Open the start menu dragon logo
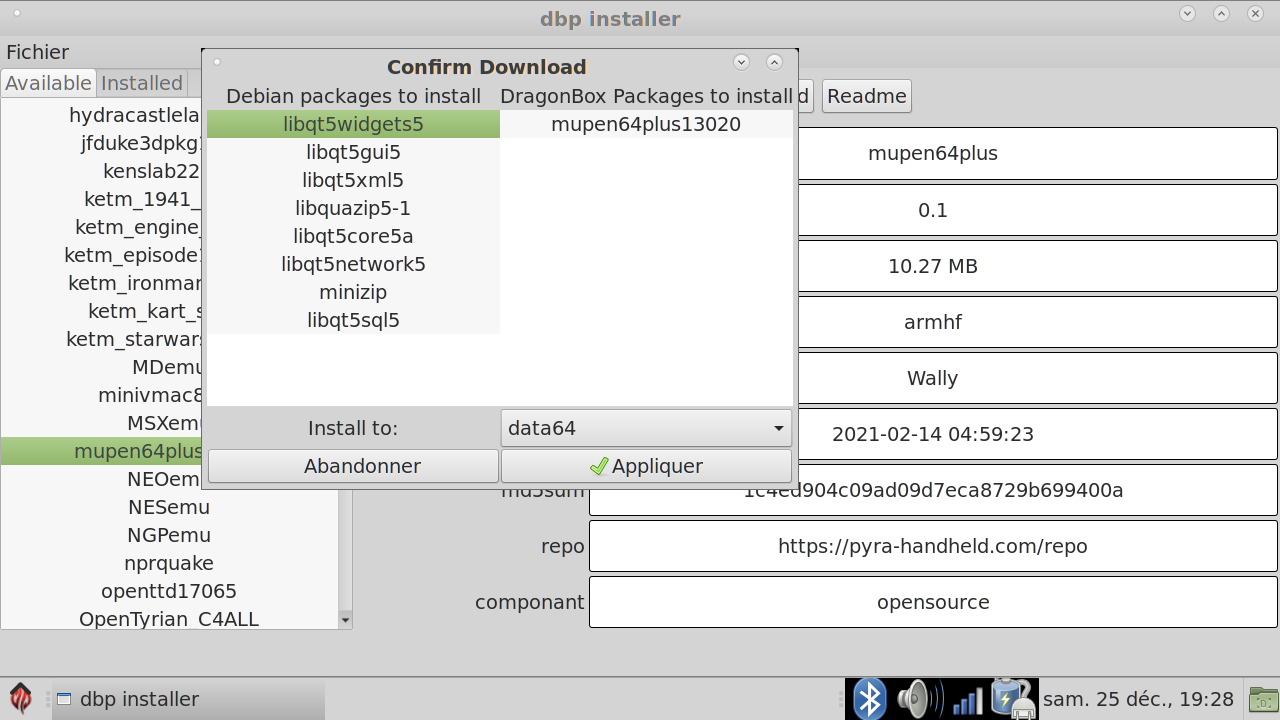 coord(21,698)
